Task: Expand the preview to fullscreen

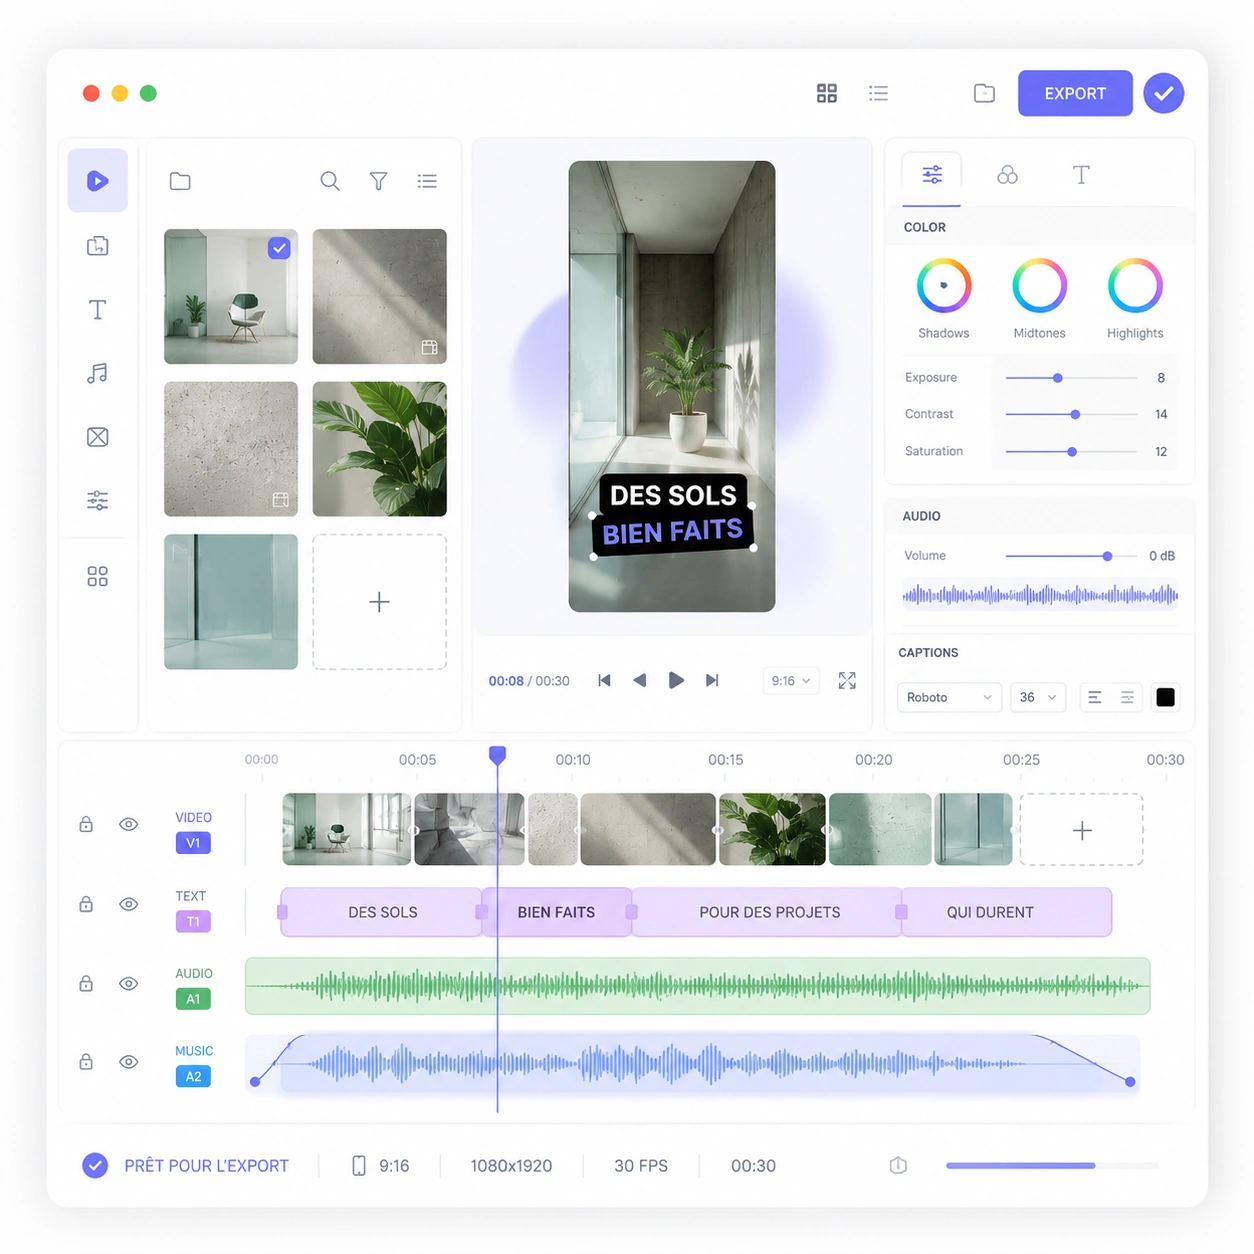Action: click(x=847, y=681)
